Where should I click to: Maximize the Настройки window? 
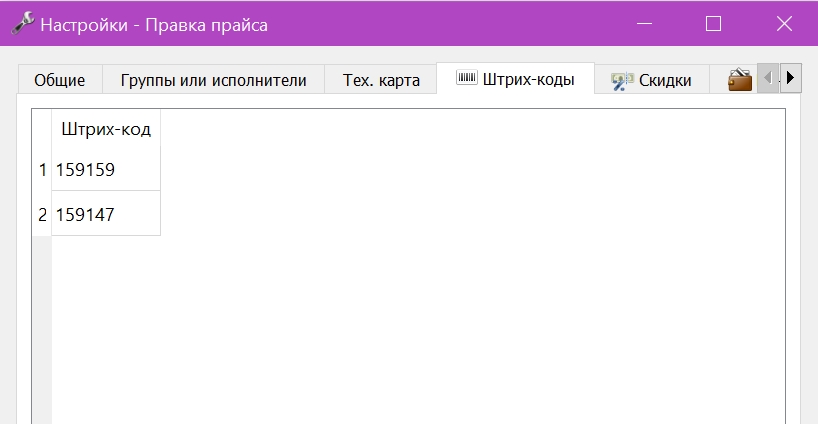713,23
